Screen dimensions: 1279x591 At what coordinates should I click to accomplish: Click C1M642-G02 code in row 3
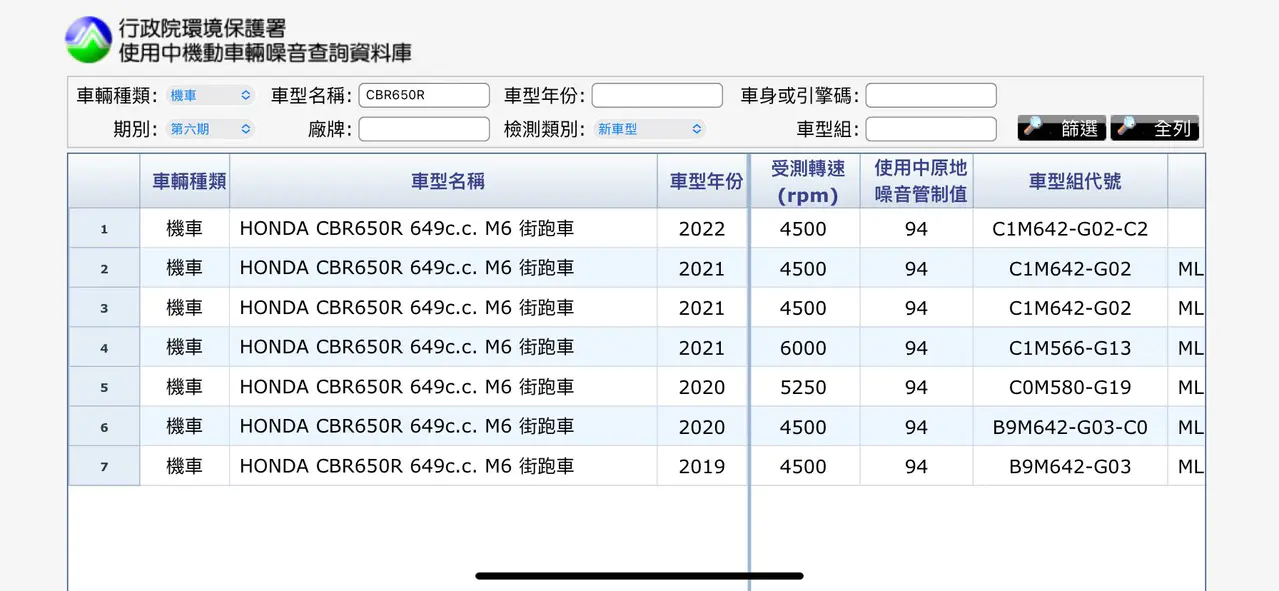1070,308
